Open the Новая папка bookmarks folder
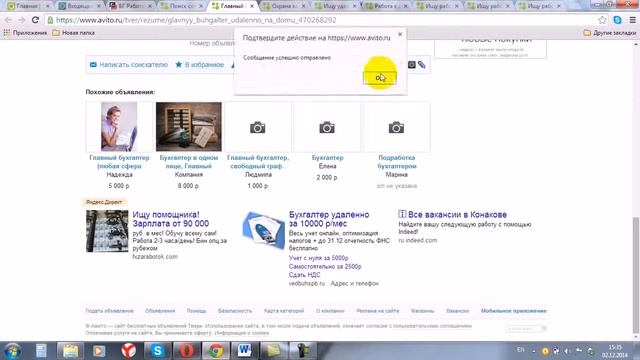640x360 pixels. click(73, 33)
